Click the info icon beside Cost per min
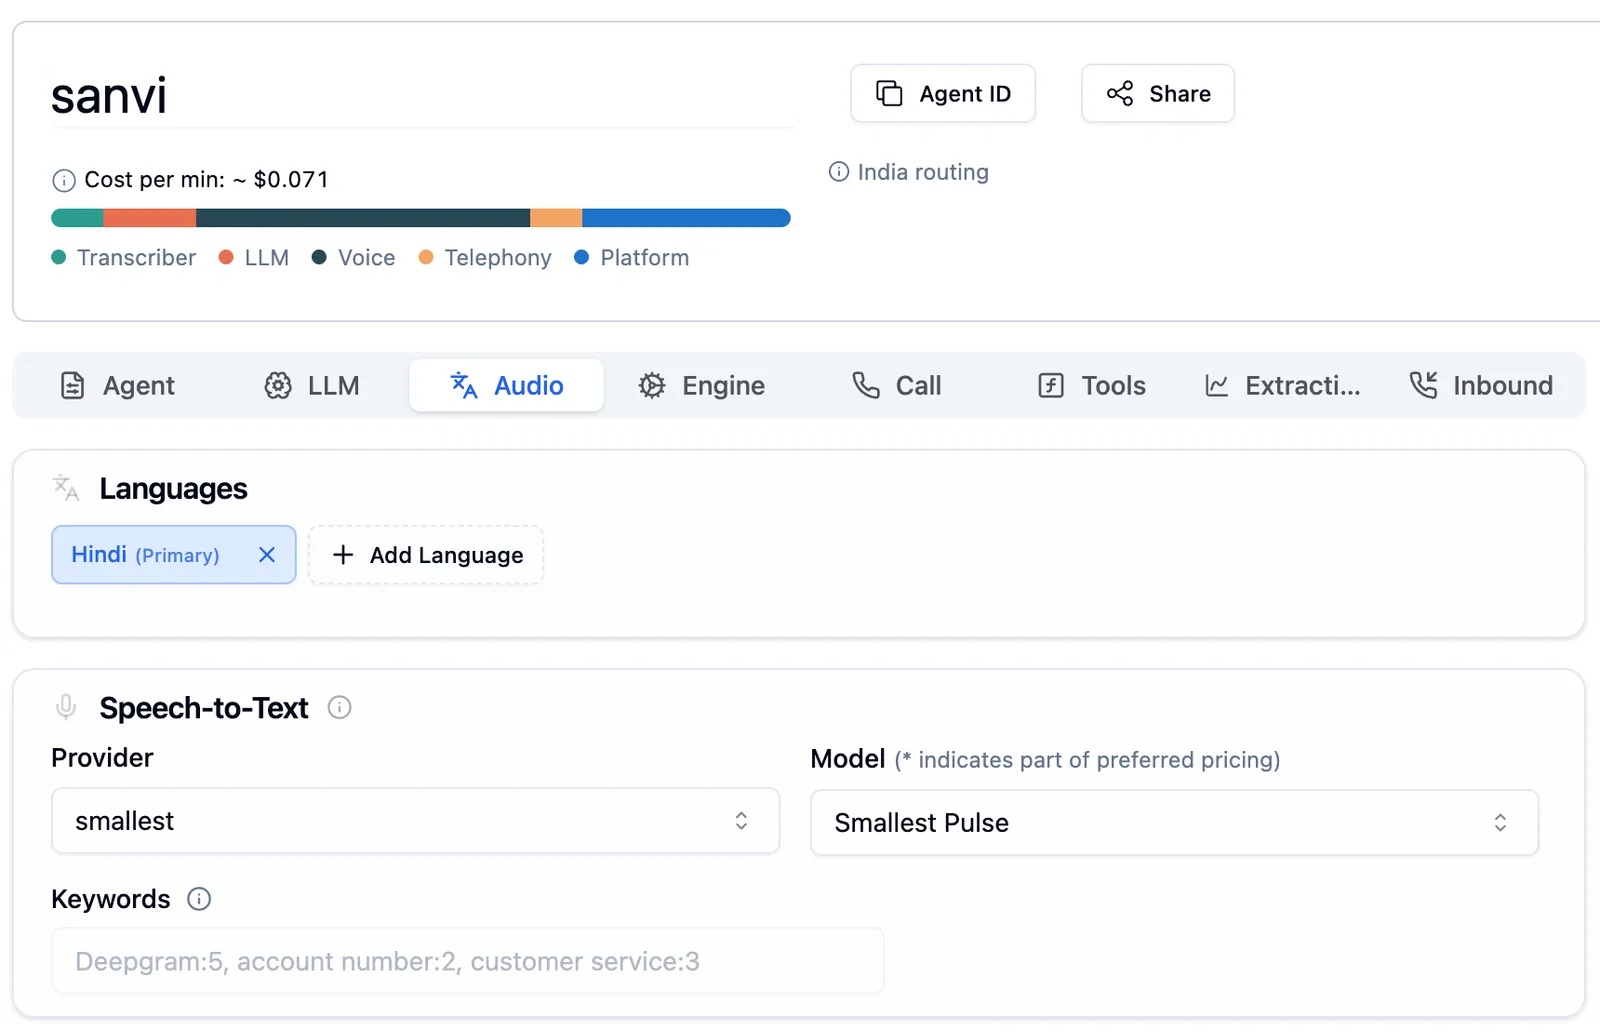Image resolution: width=1600 pixels, height=1033 pixels. (63, 180)
